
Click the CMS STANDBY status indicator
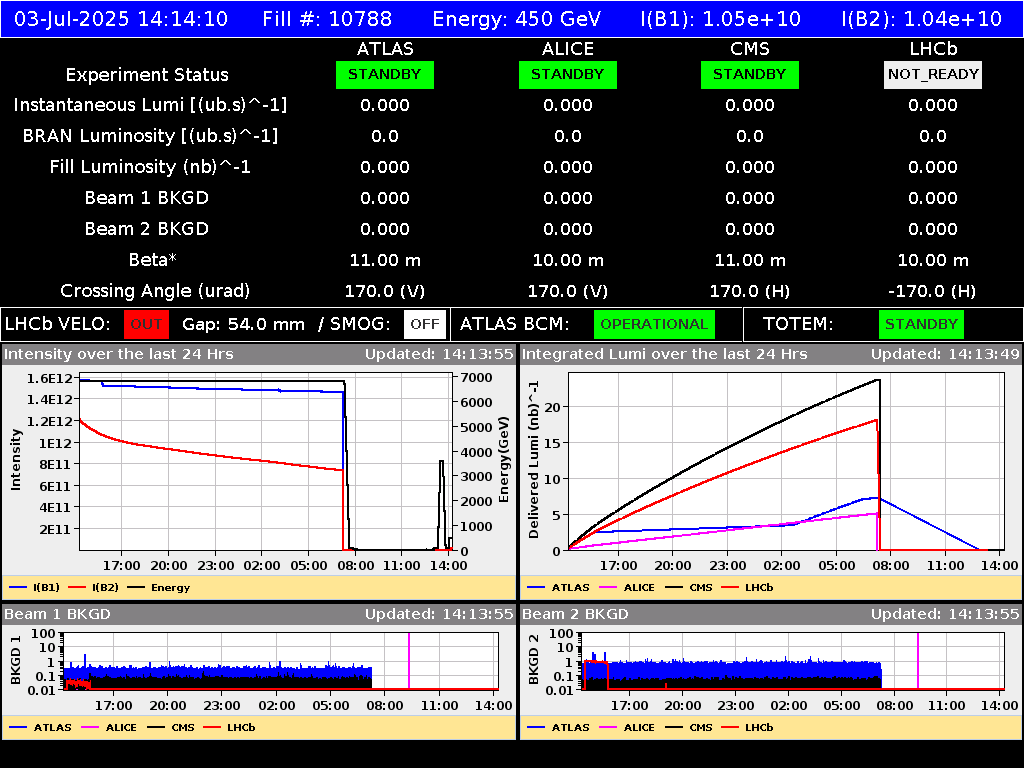tap(750, 74)
